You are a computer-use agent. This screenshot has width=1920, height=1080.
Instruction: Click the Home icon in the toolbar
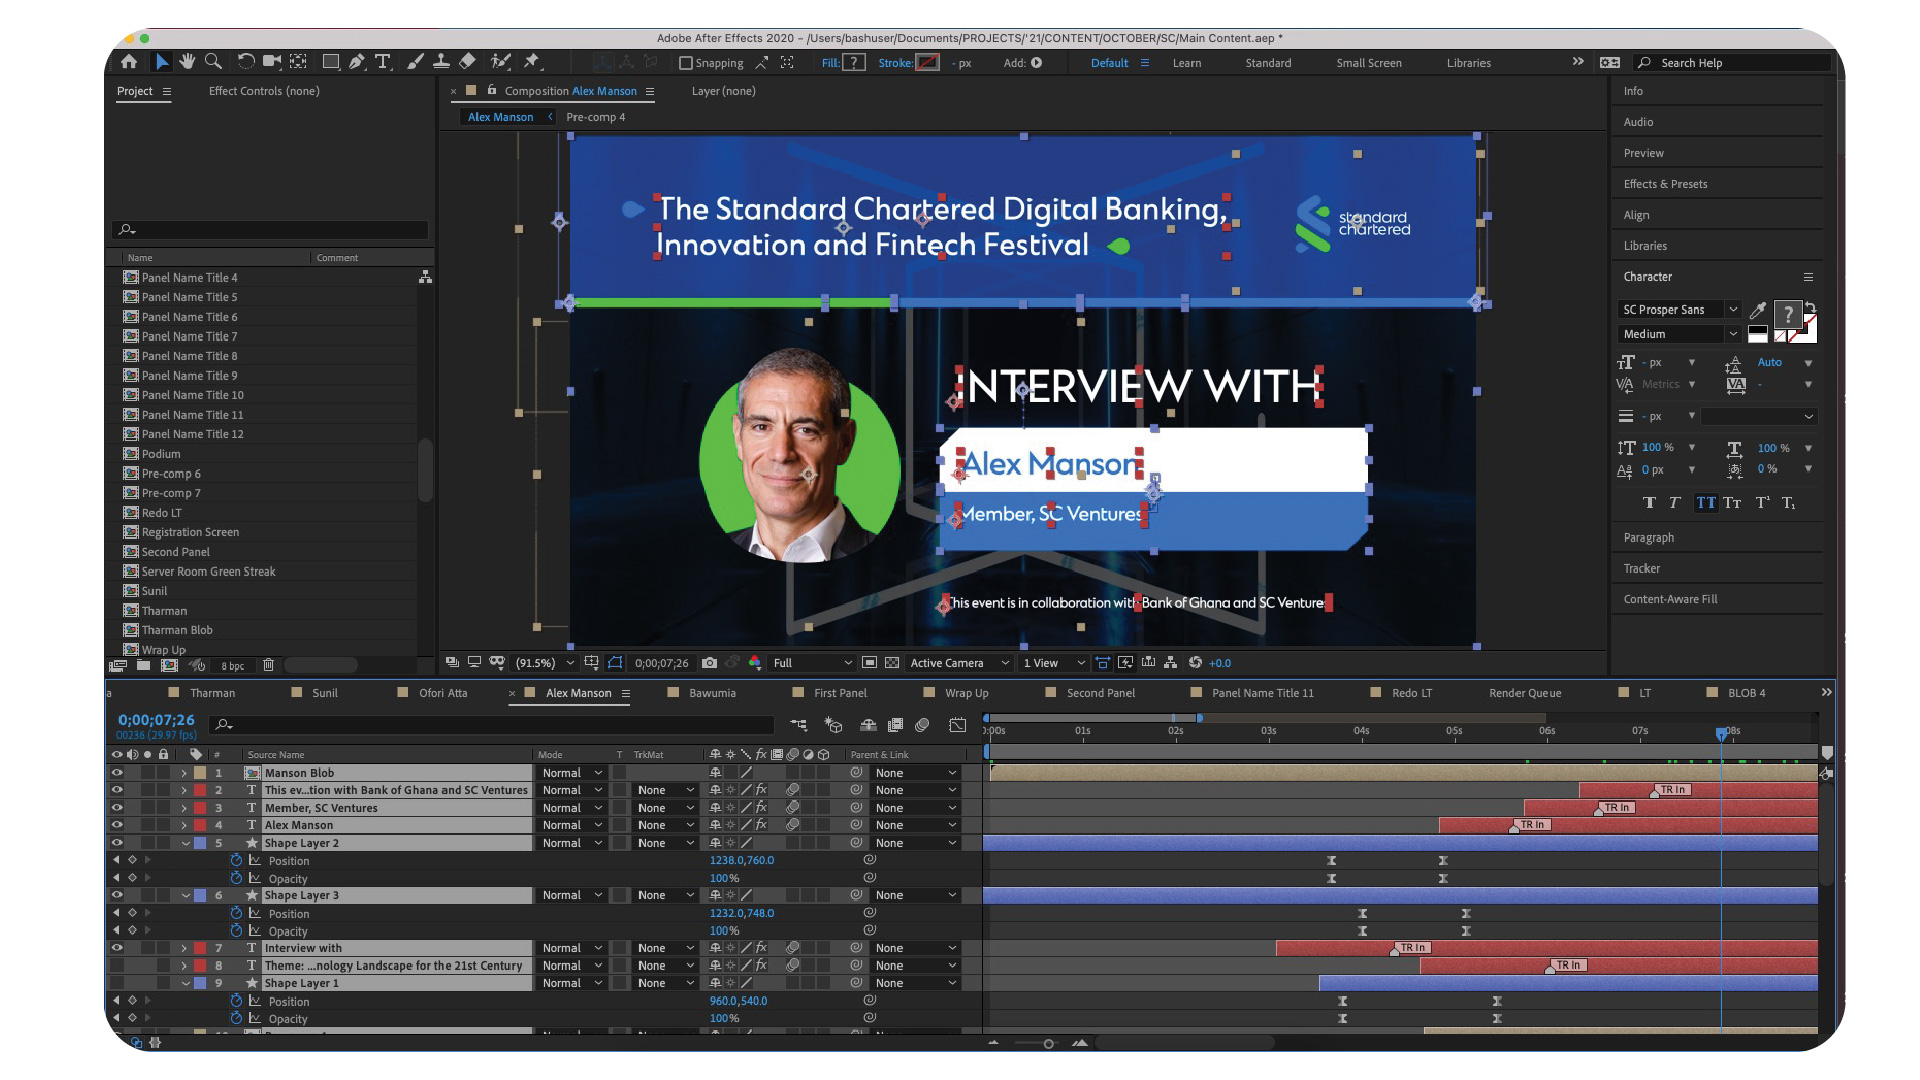pos(129,62)
